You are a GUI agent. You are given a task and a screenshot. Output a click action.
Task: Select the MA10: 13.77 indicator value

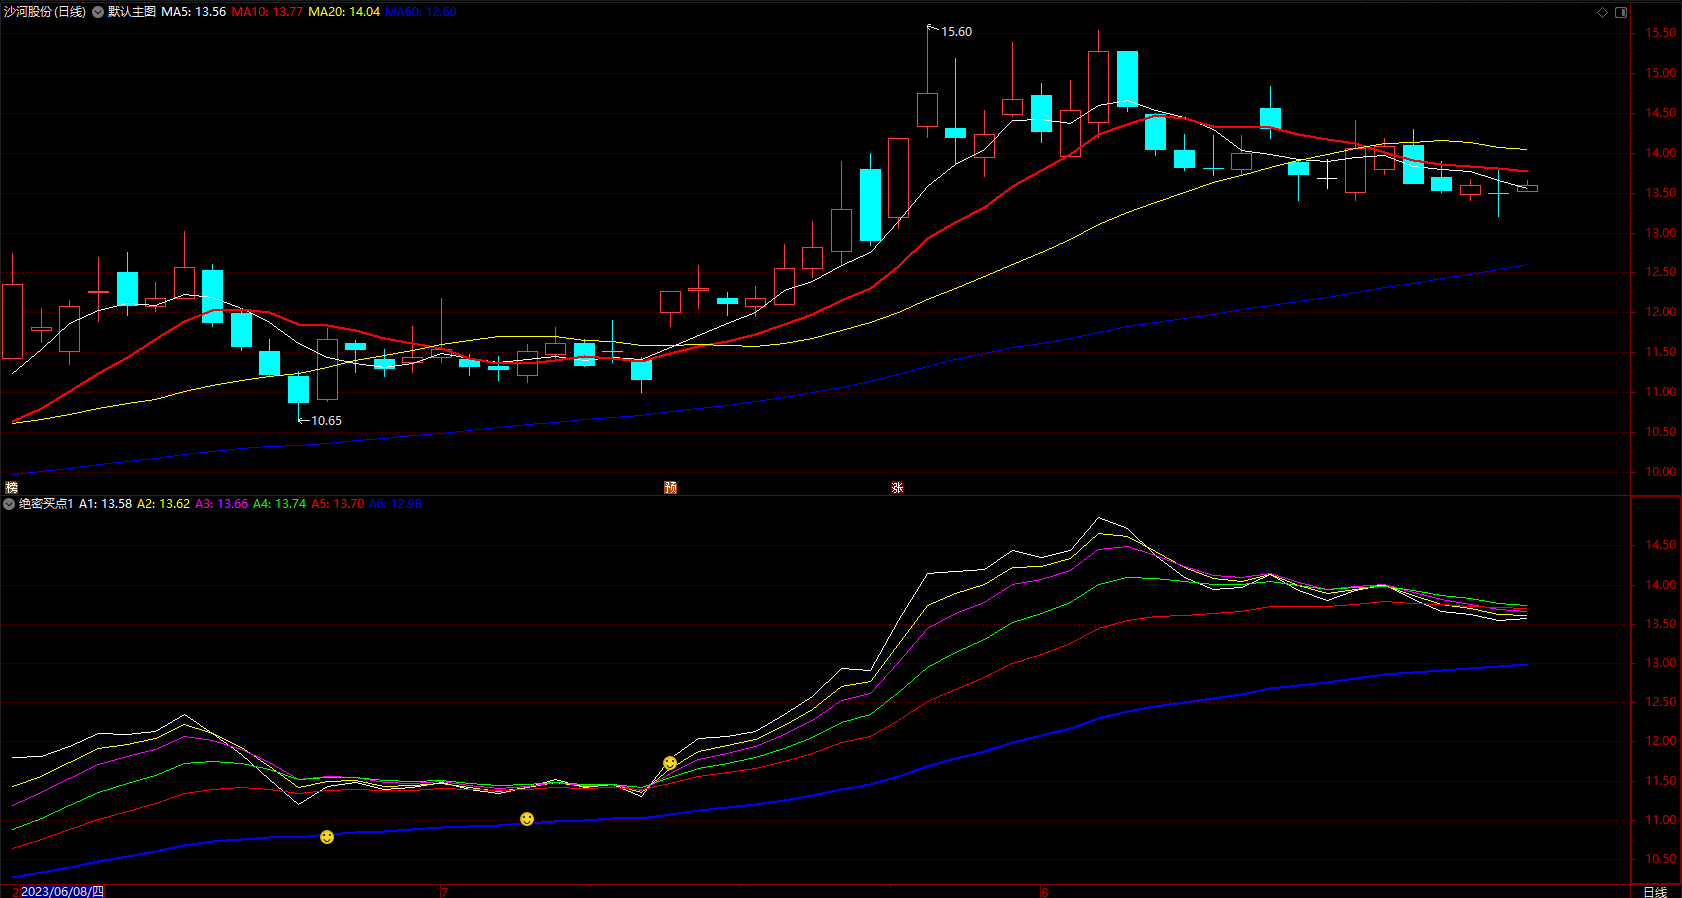click(267, 12)
